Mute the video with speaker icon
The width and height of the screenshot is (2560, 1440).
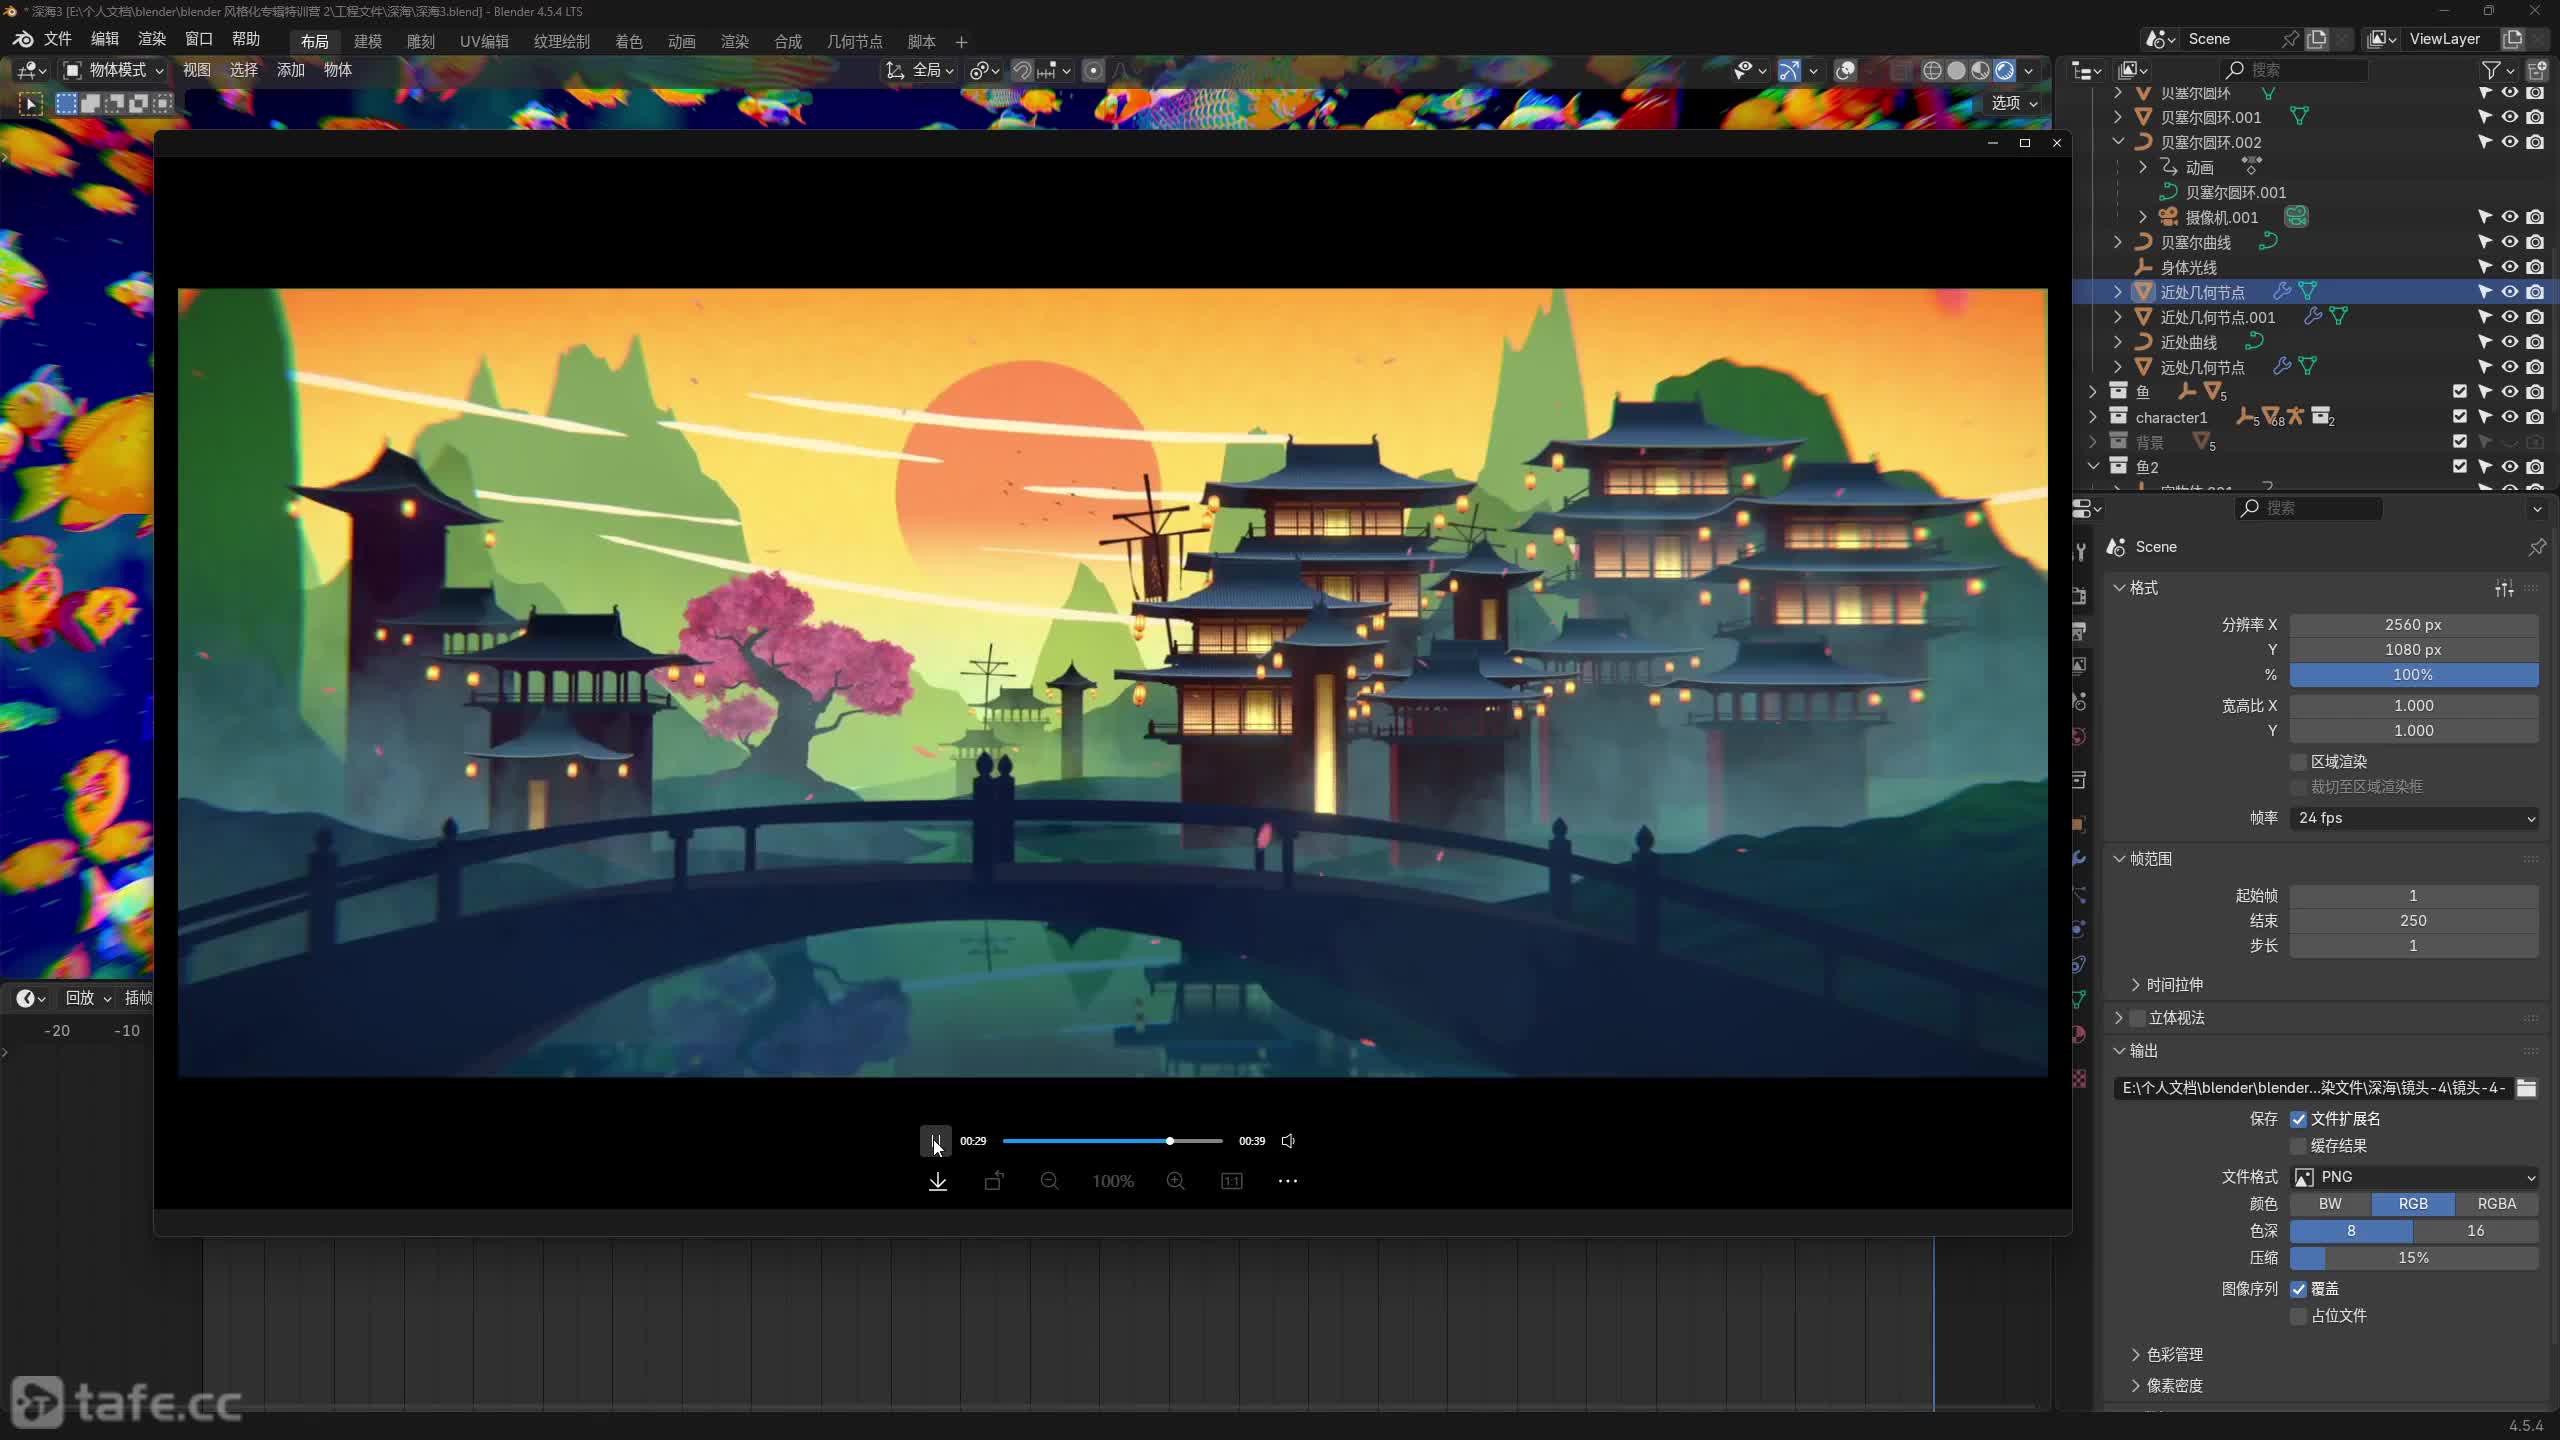(1288, 1141)
